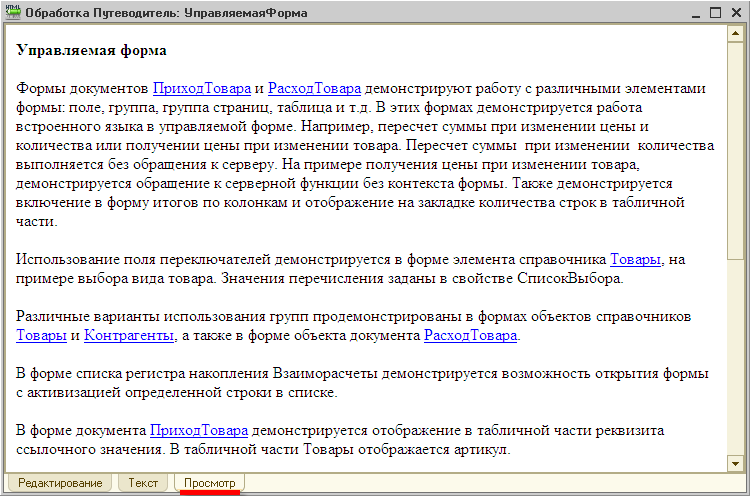Click the heading 'Управляемая форма'
750x496 pixels.
[91, 50]
